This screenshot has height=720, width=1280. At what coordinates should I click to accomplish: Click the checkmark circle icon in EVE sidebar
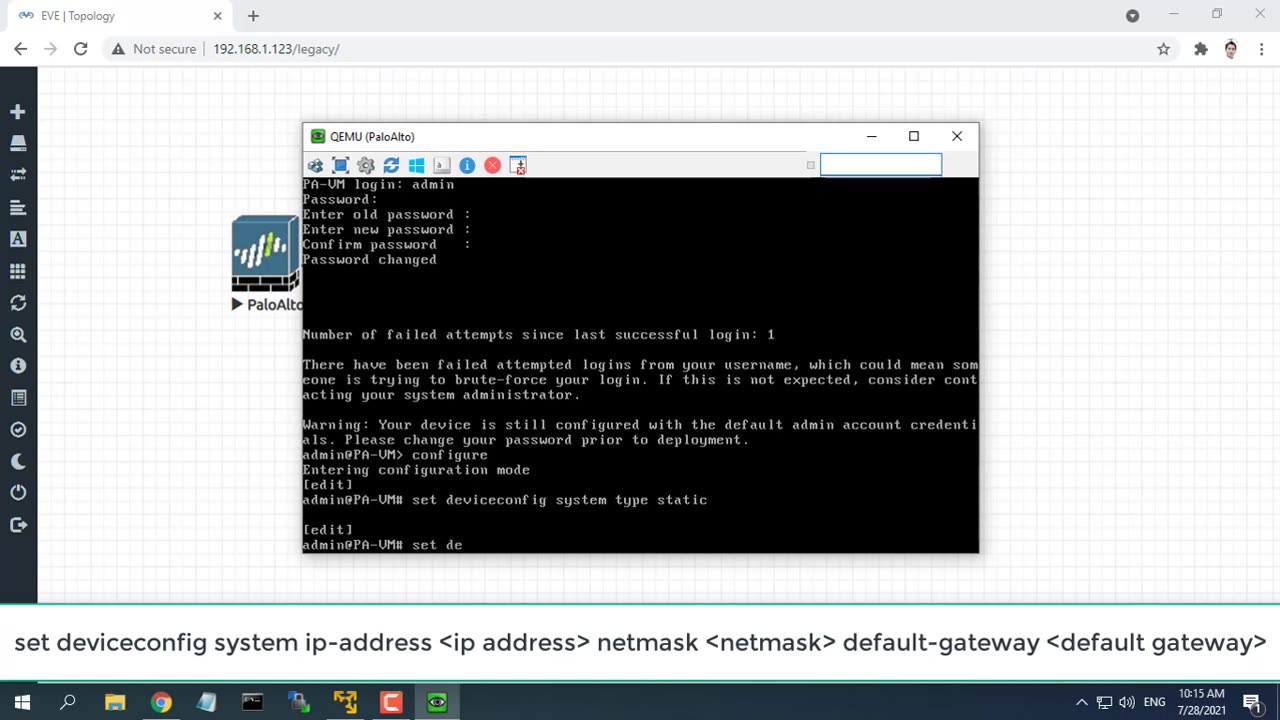[18, 429]
